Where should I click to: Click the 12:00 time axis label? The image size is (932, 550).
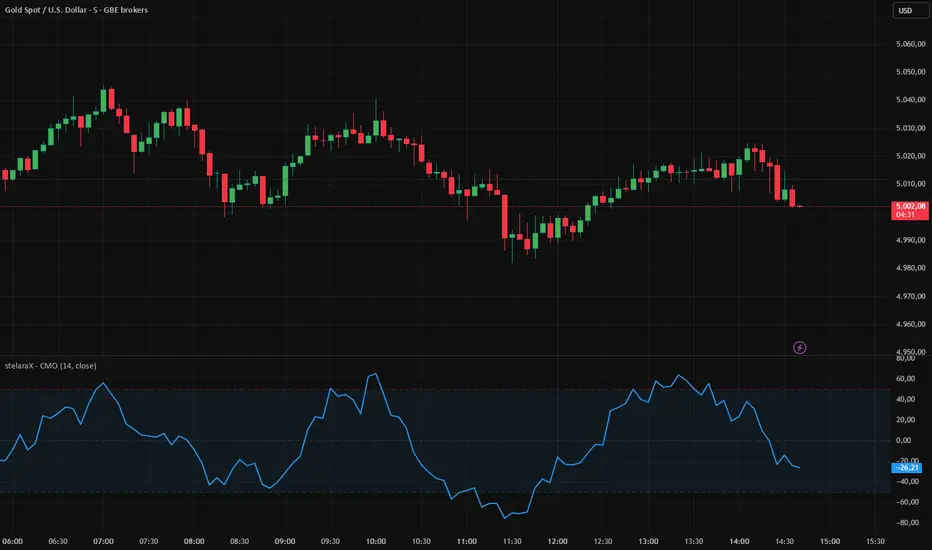[558, 541]
